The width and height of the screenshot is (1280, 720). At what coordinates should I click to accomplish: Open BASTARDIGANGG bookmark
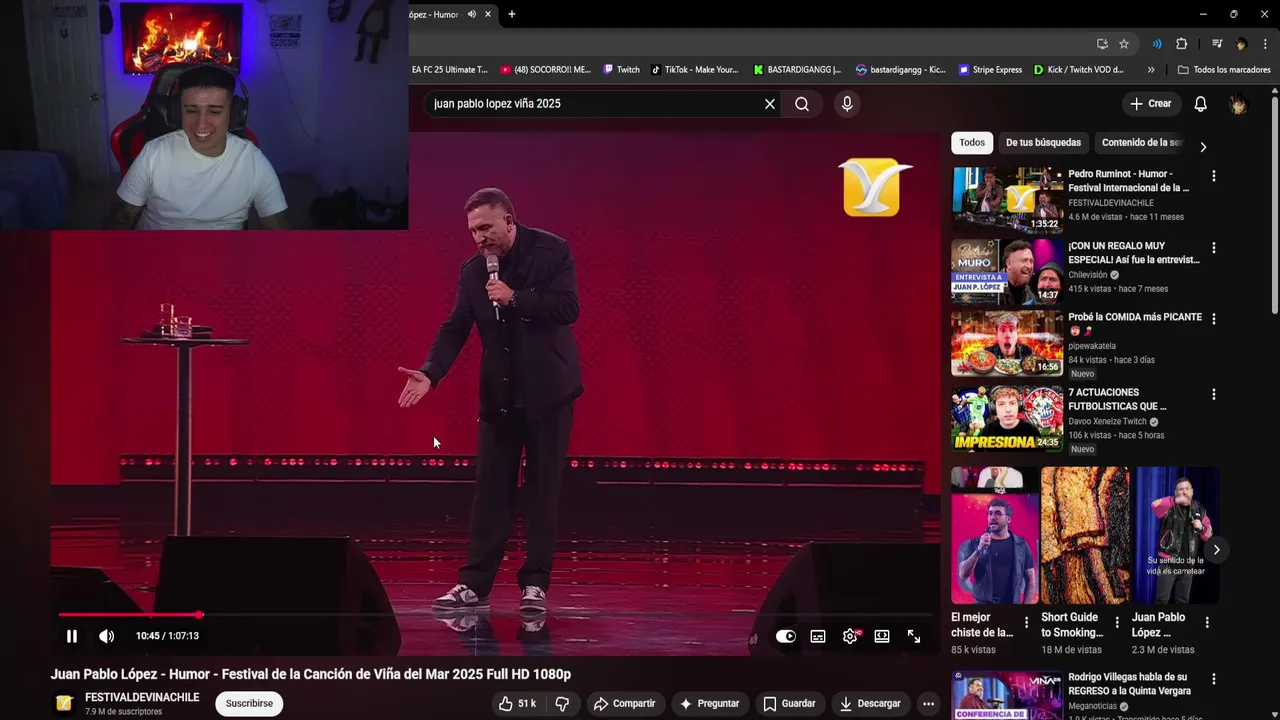[x=798, y=70]
